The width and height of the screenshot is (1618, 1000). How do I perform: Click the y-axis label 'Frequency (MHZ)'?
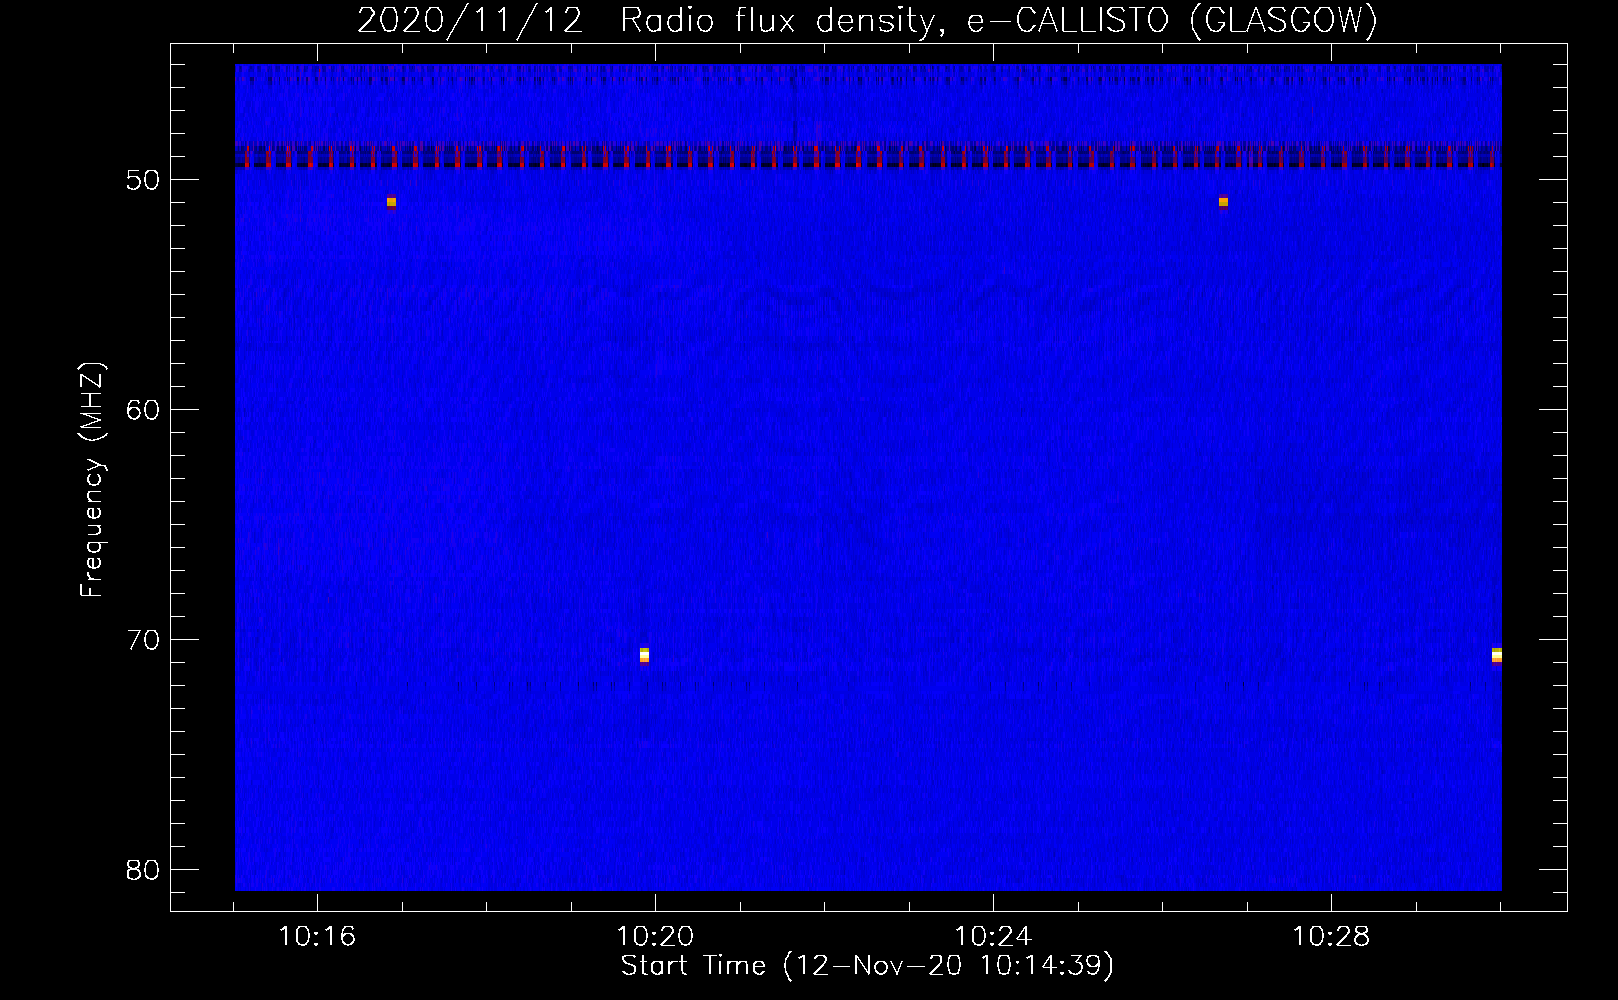[92, 479]
